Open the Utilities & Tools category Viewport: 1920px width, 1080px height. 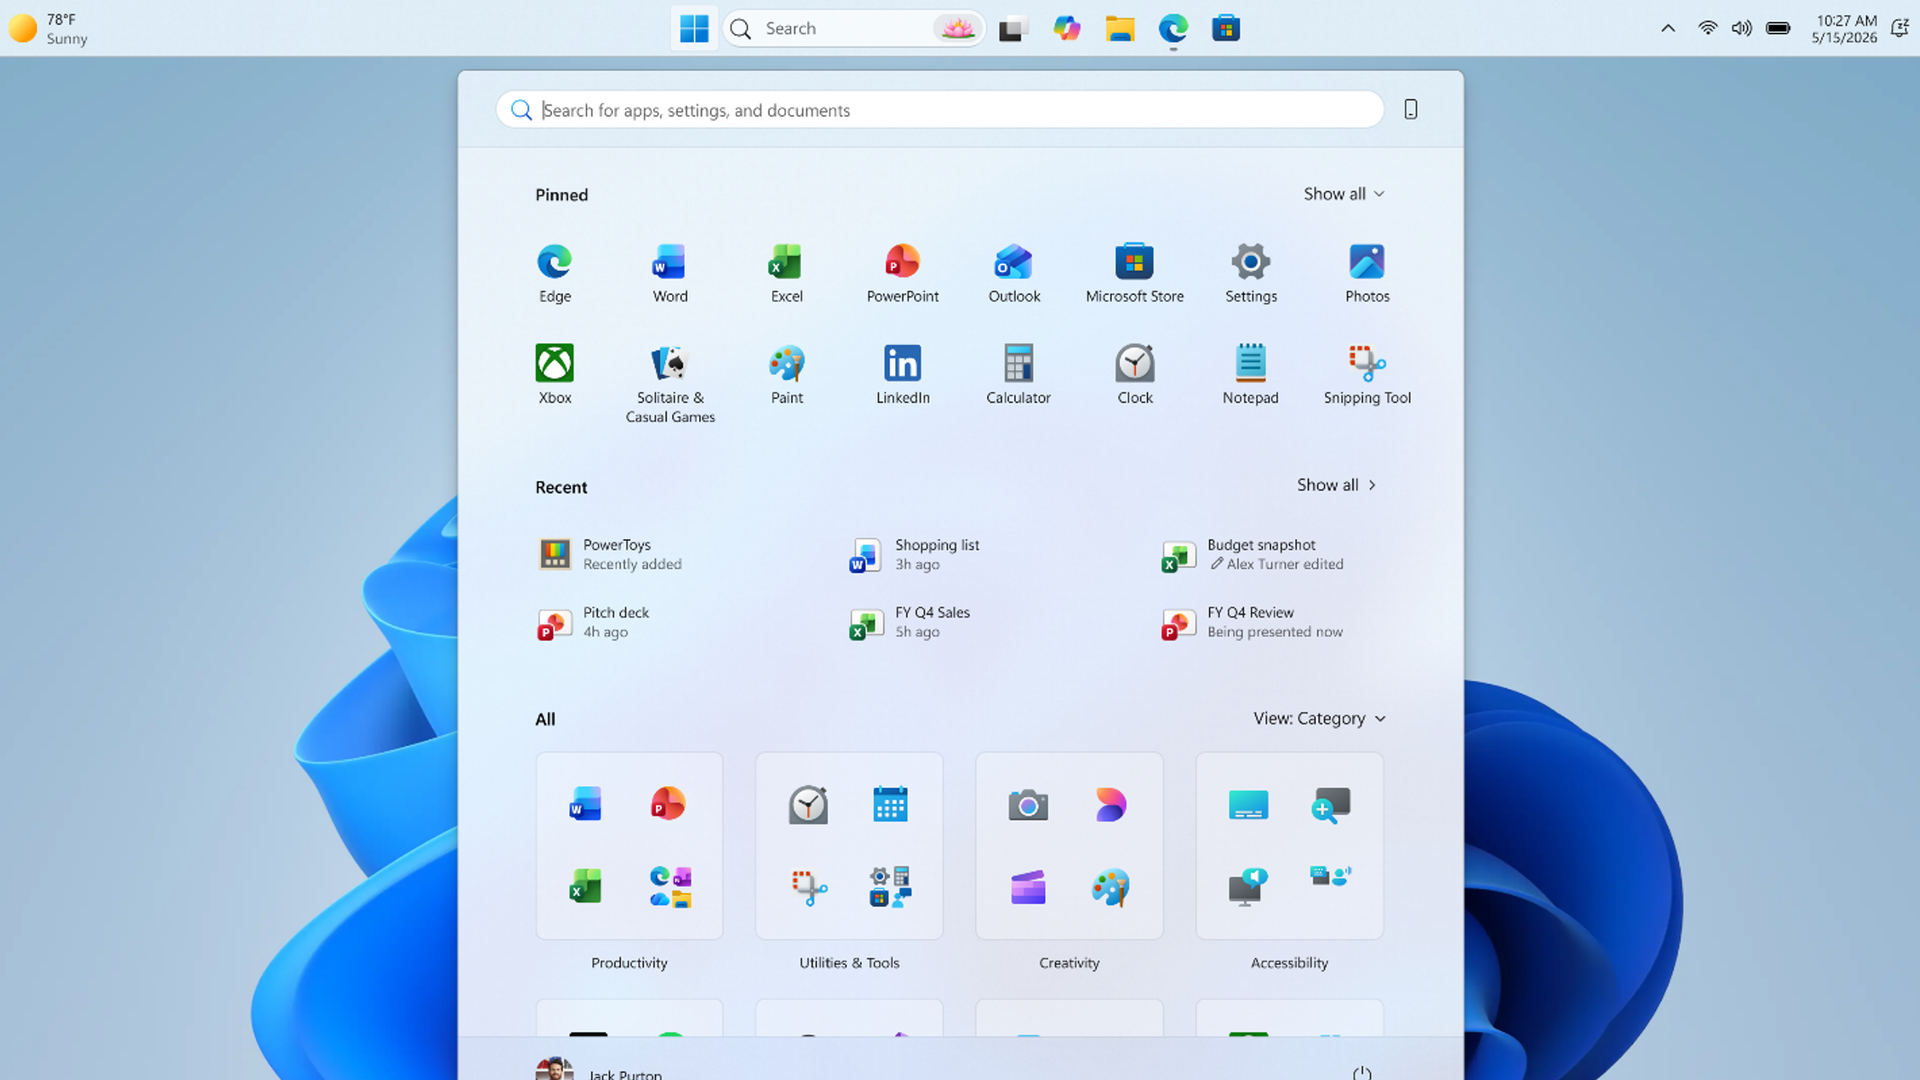click(849, 846)
